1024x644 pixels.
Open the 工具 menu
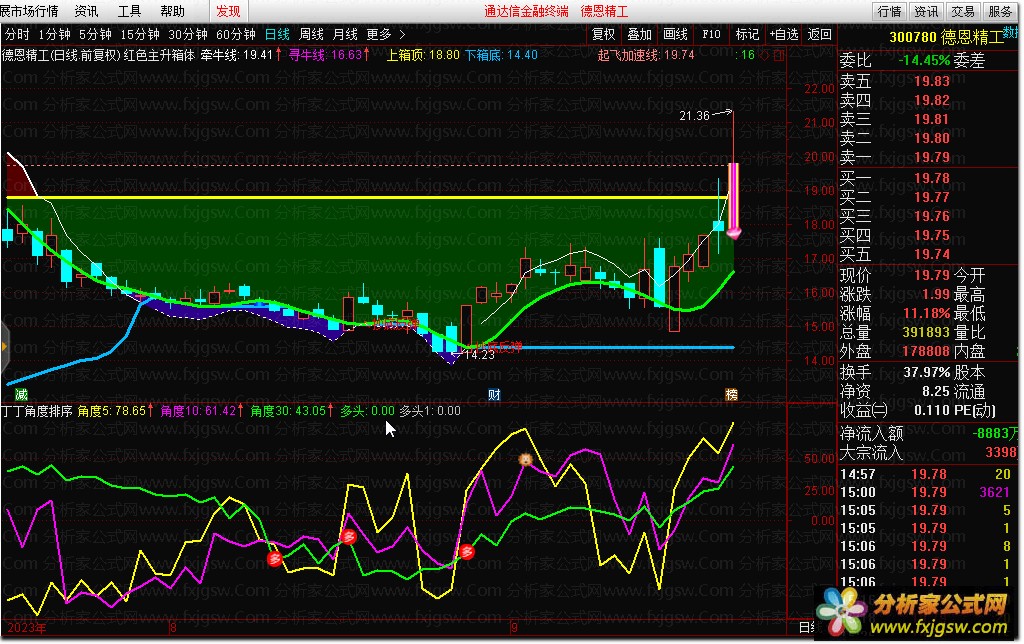[129, 11]
